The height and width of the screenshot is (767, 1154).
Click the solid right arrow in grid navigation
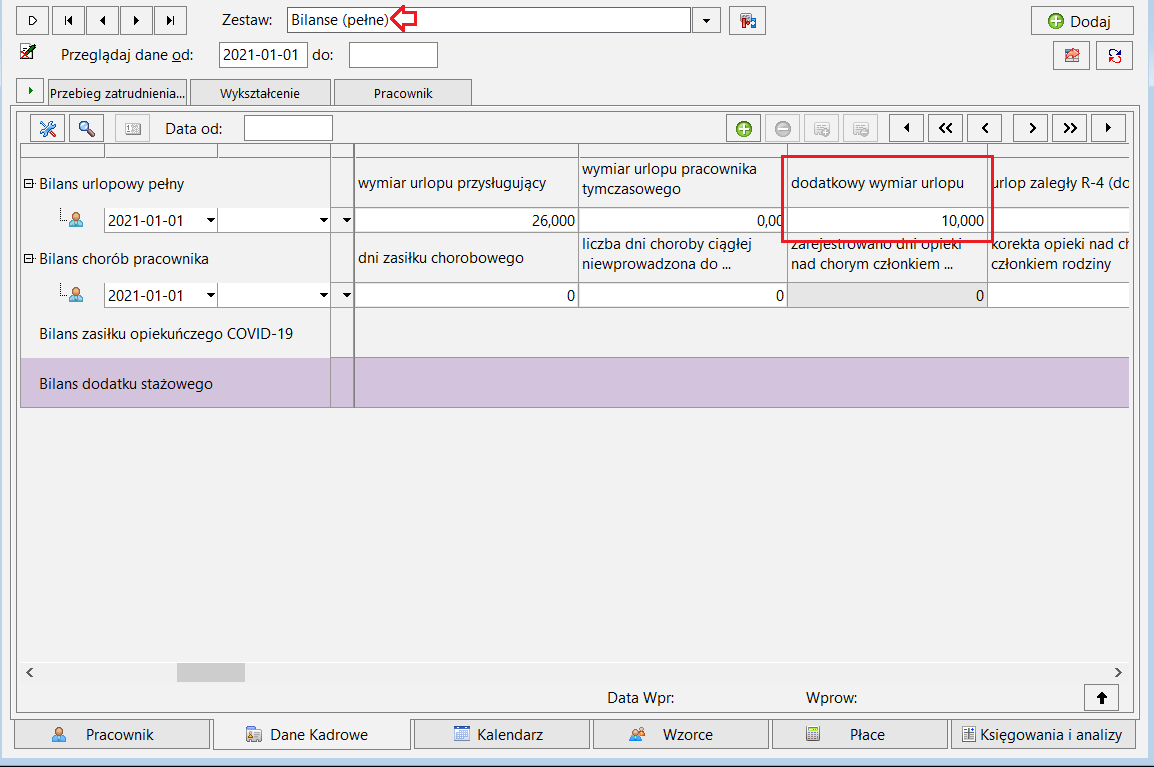pyautogui.click(x=1108, y=128)
